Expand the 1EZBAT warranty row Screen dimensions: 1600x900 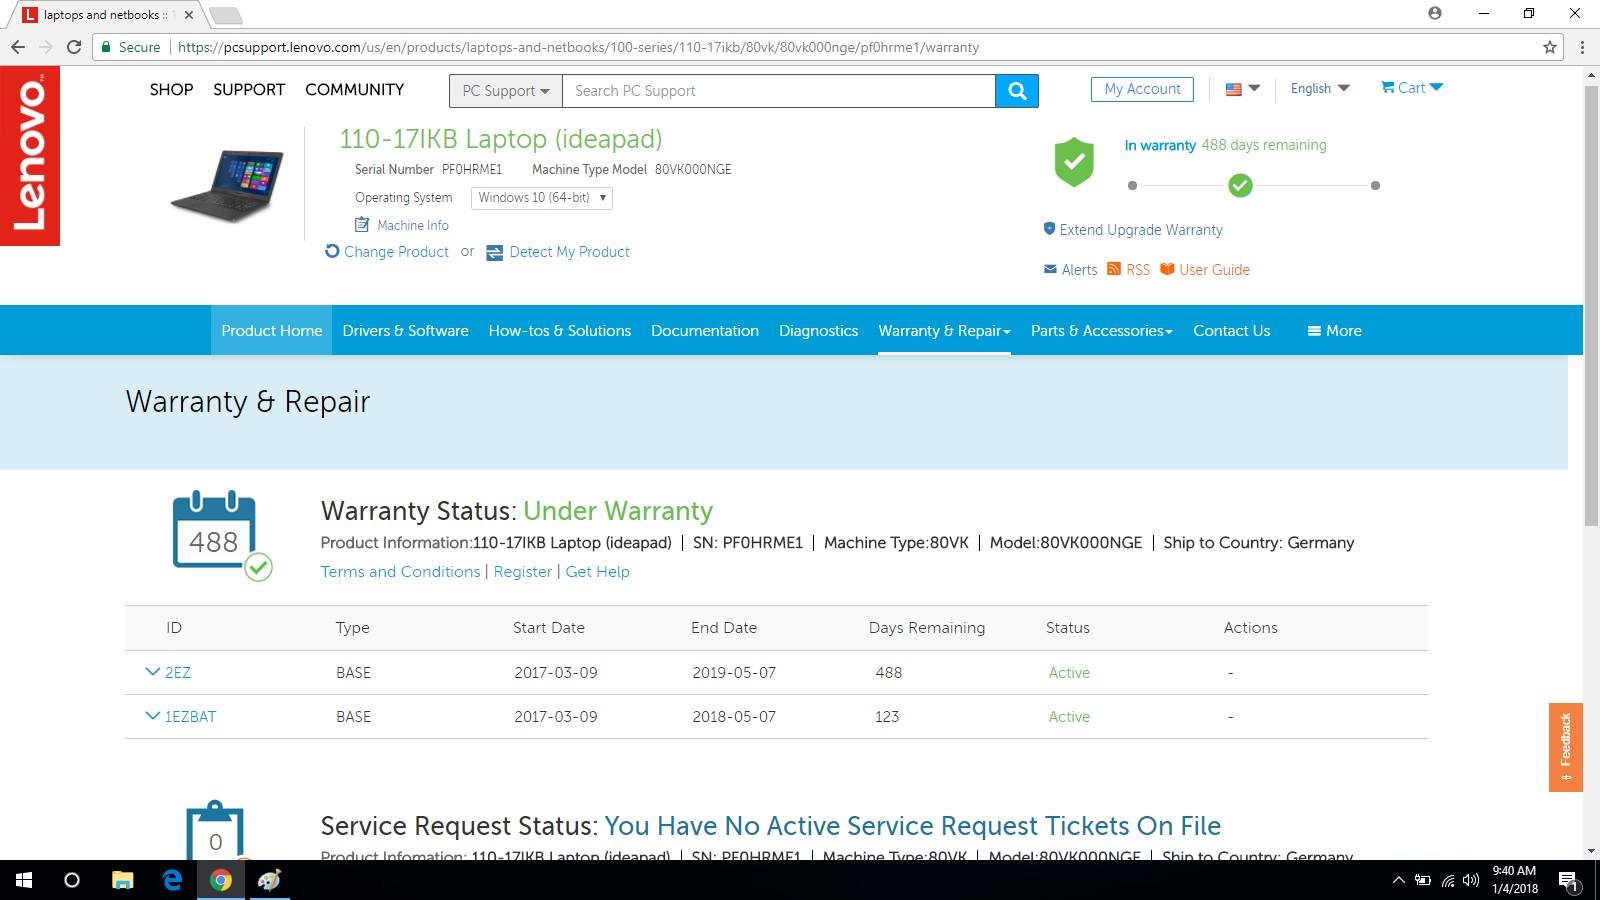coord(153,716)
